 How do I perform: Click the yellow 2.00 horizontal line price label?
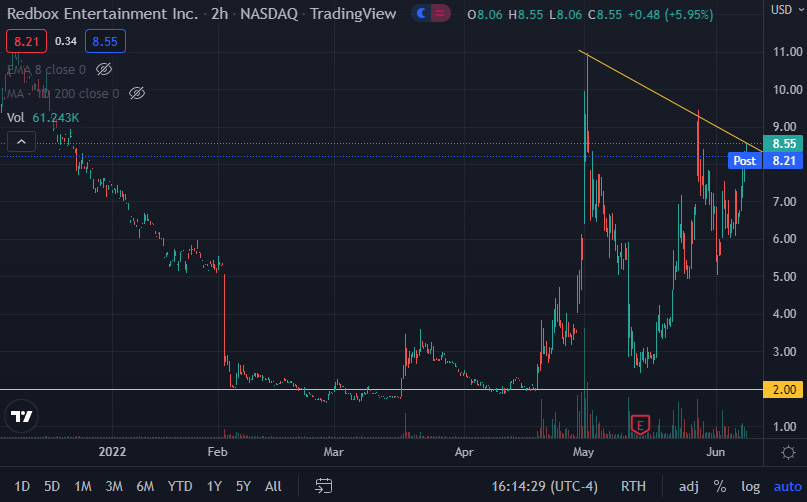coord(784,389)
